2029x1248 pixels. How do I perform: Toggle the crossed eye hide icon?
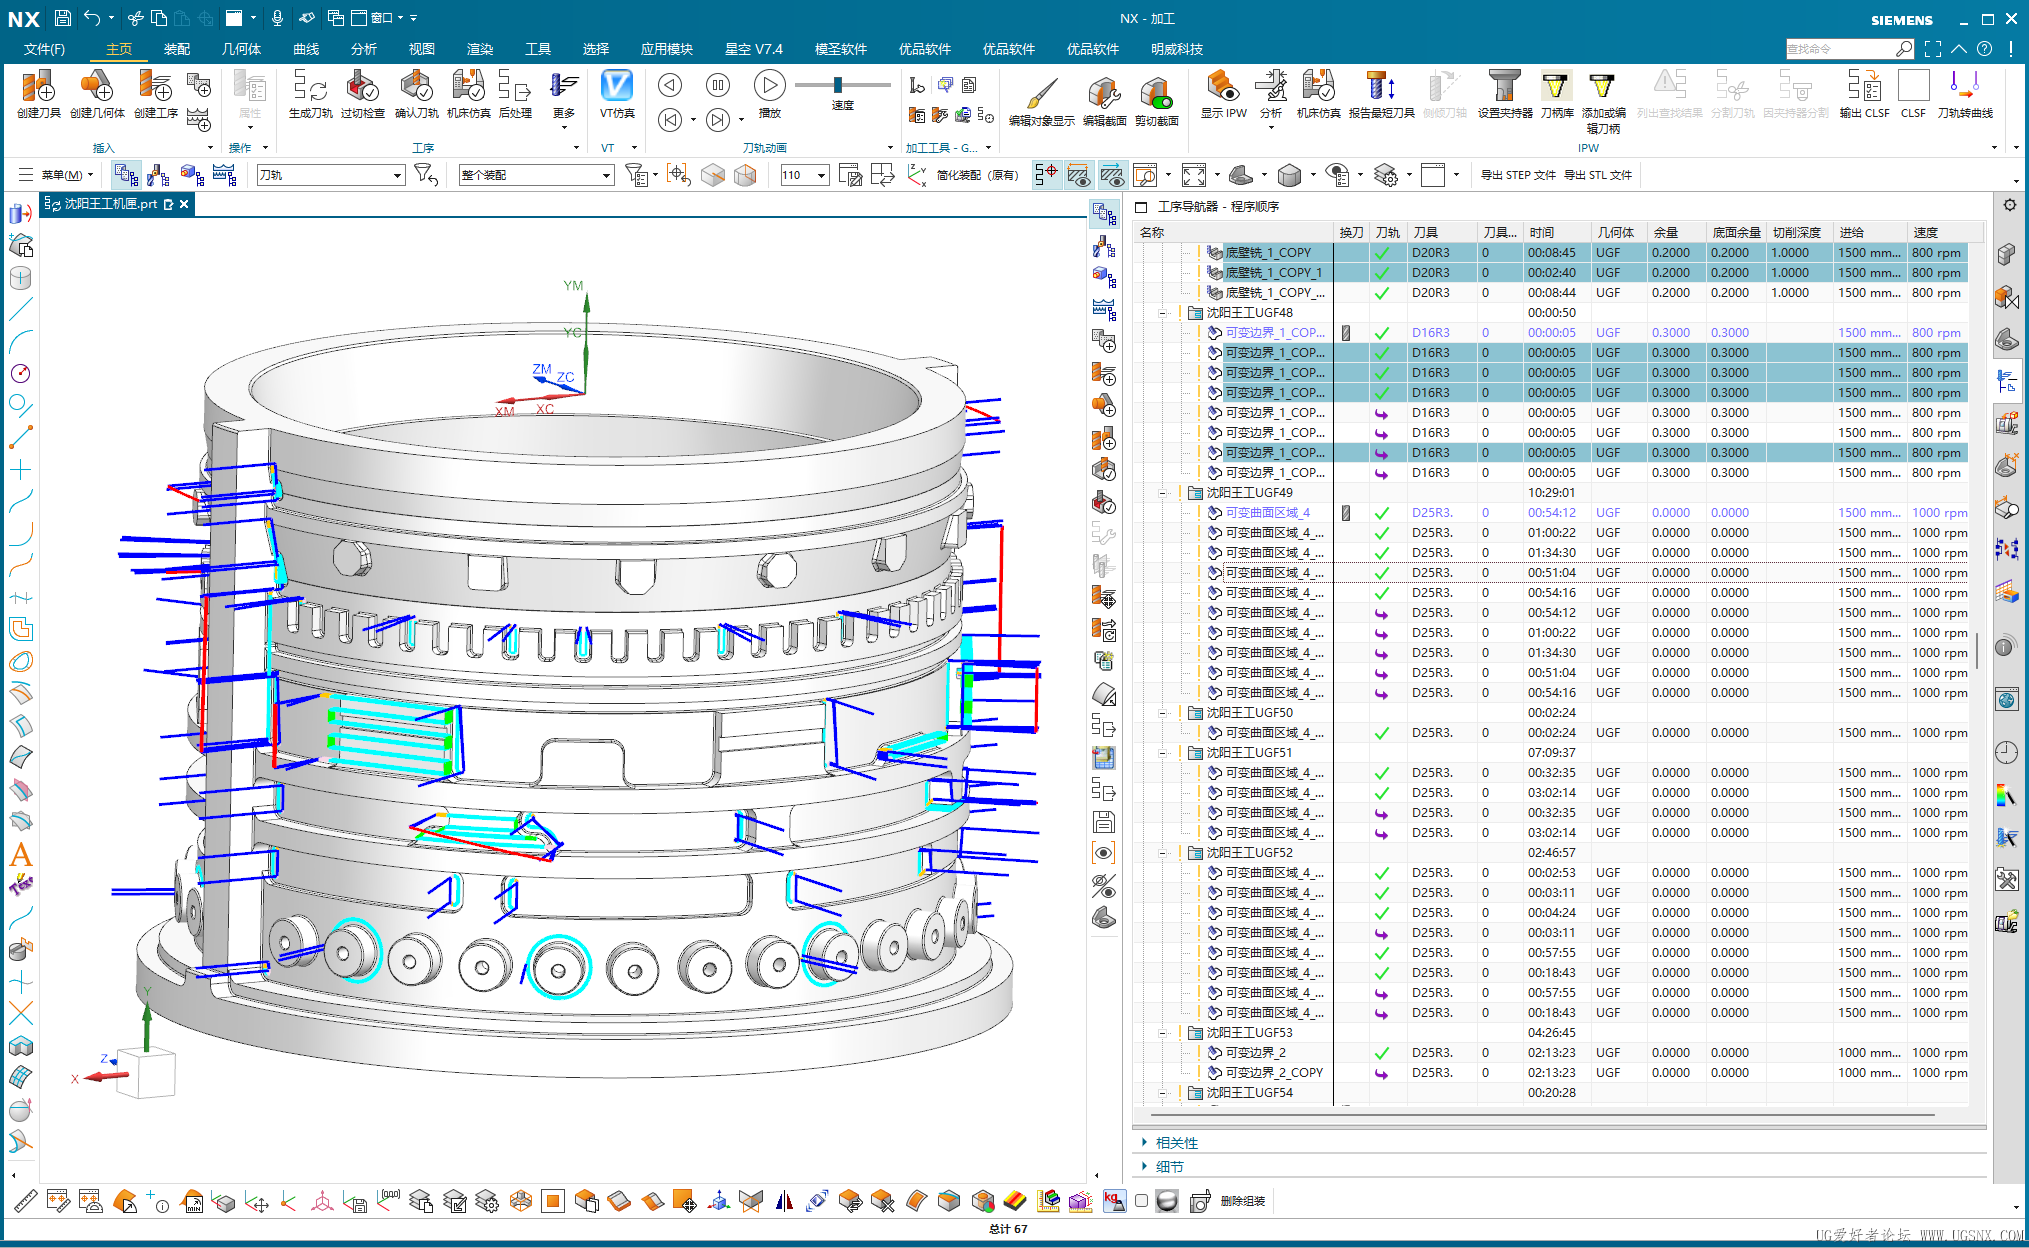coord(1103,885)
